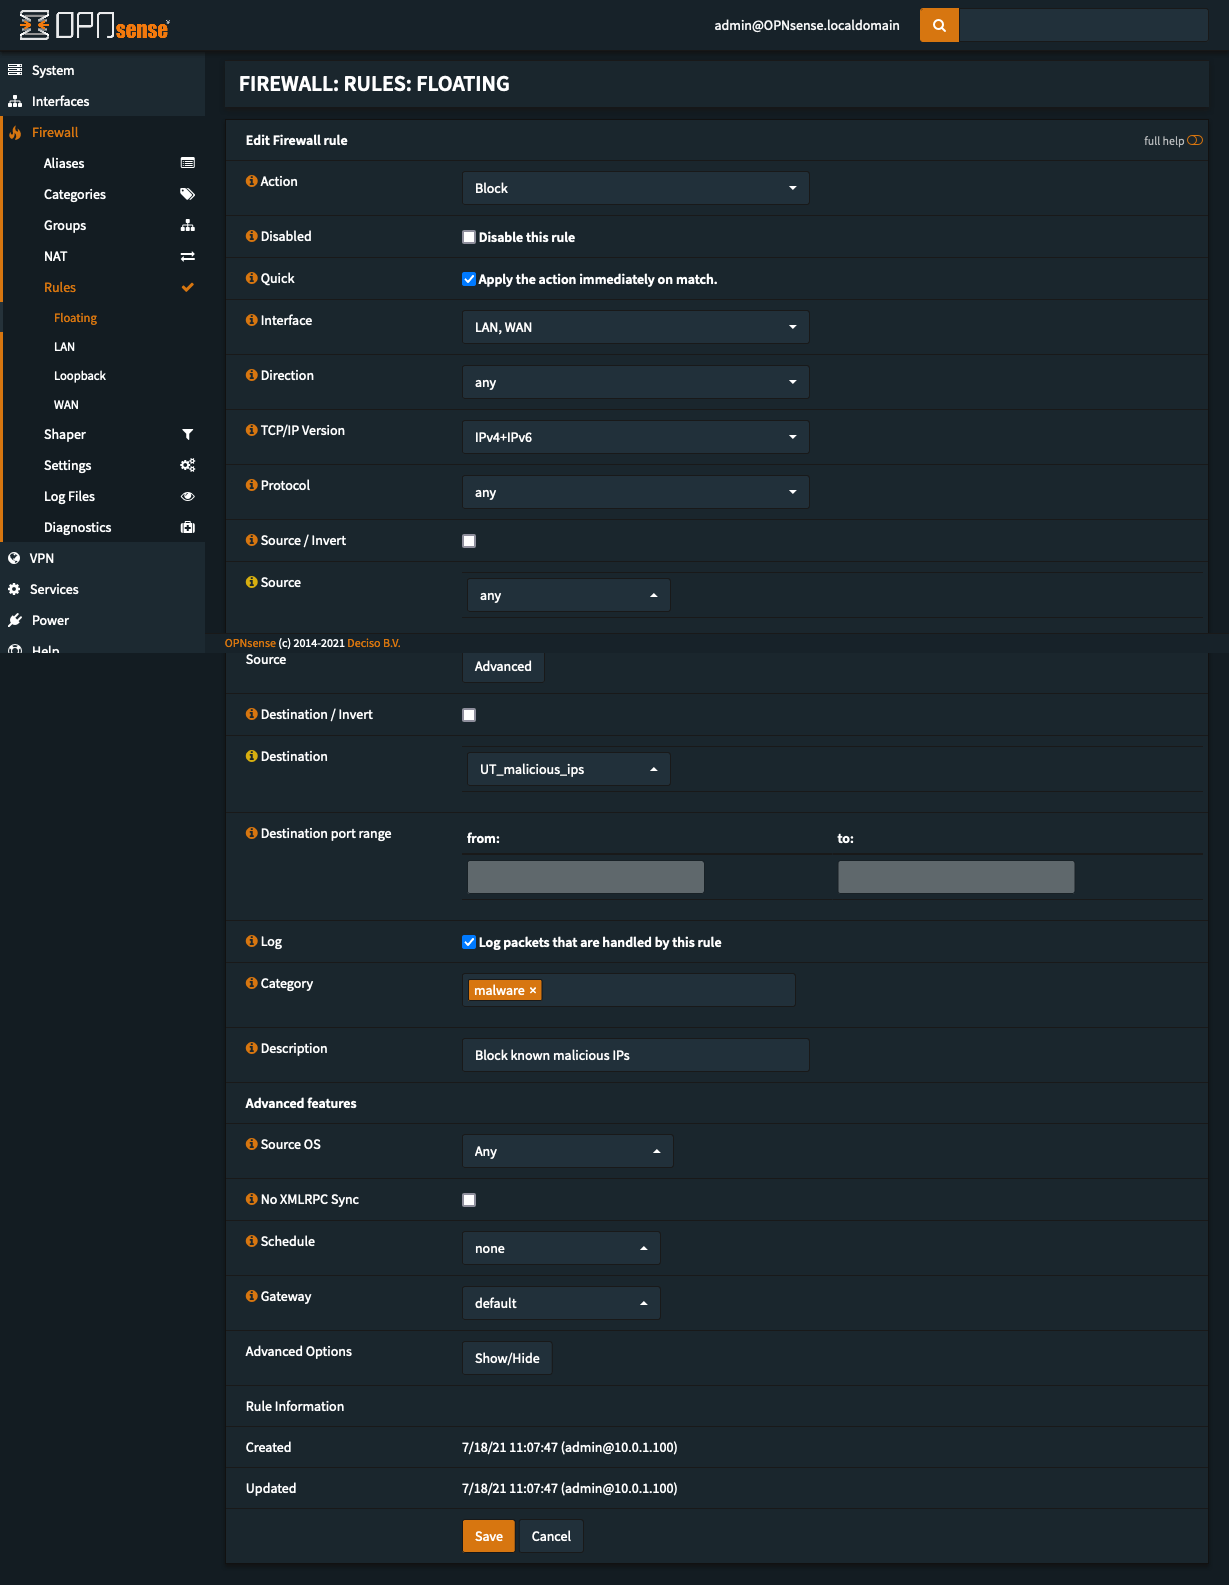Open the VPN sidebar menu
Viewport: 1229px width, 1585px height.
tap(42, 558)
